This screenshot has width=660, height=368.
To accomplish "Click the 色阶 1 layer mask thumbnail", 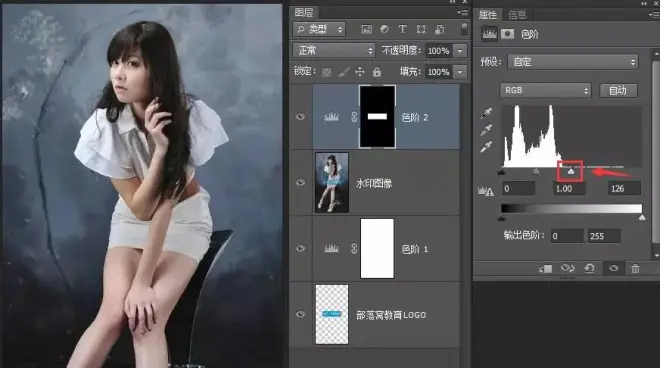I will point(377,248).
